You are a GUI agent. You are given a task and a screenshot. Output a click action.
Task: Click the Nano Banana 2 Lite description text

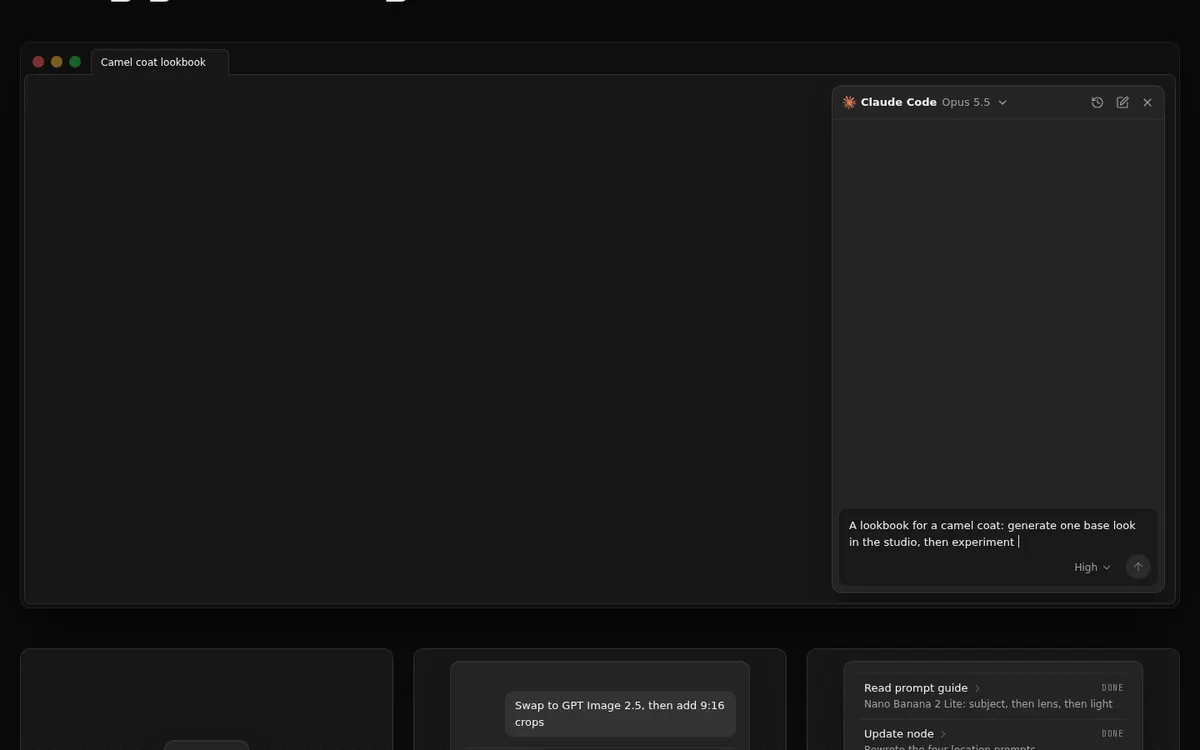pos(988,704)
